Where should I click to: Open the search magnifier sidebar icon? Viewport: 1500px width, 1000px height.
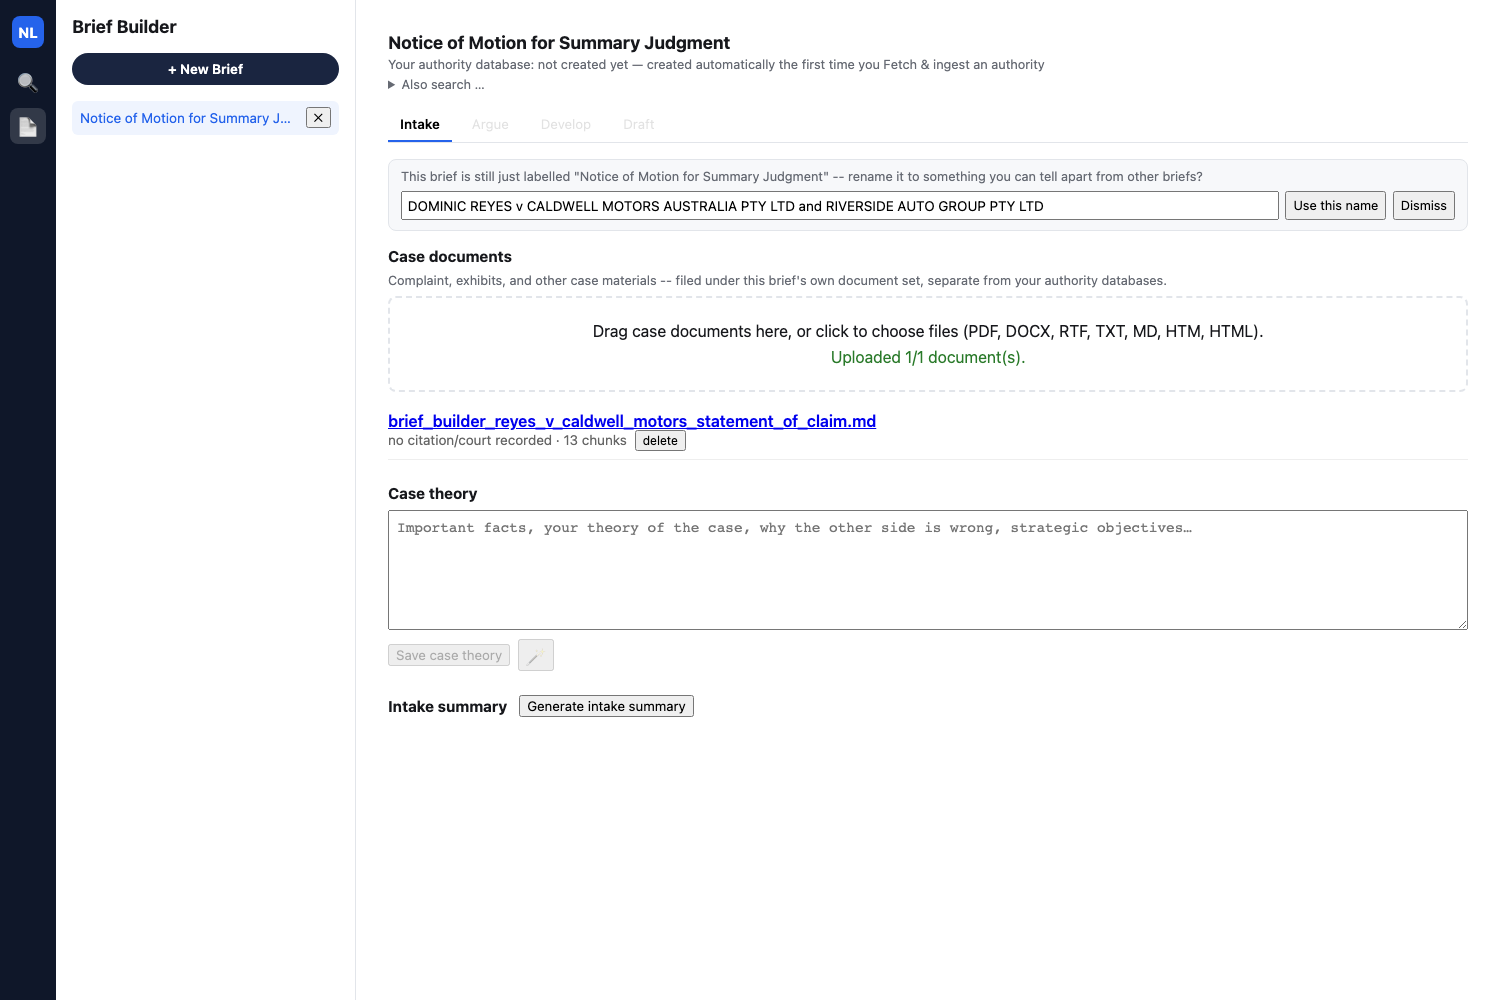pos(28,82)
